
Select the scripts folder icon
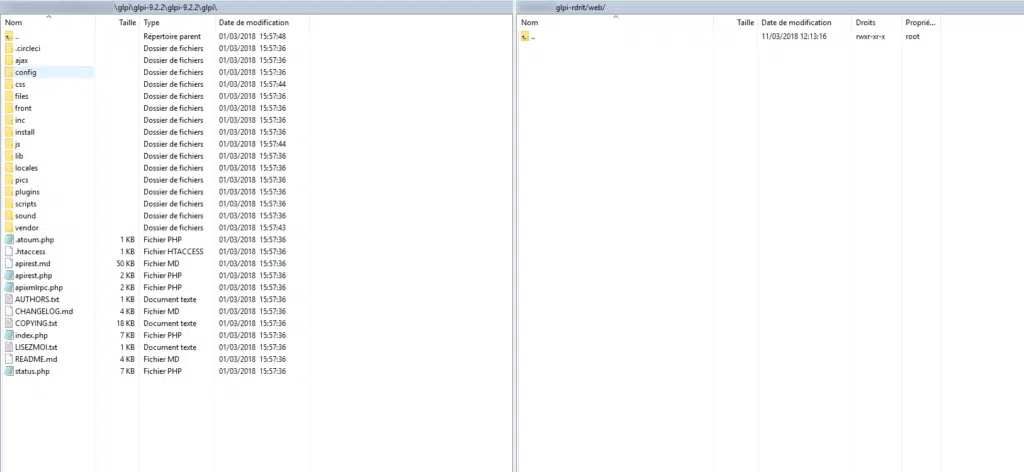(8, 204)
